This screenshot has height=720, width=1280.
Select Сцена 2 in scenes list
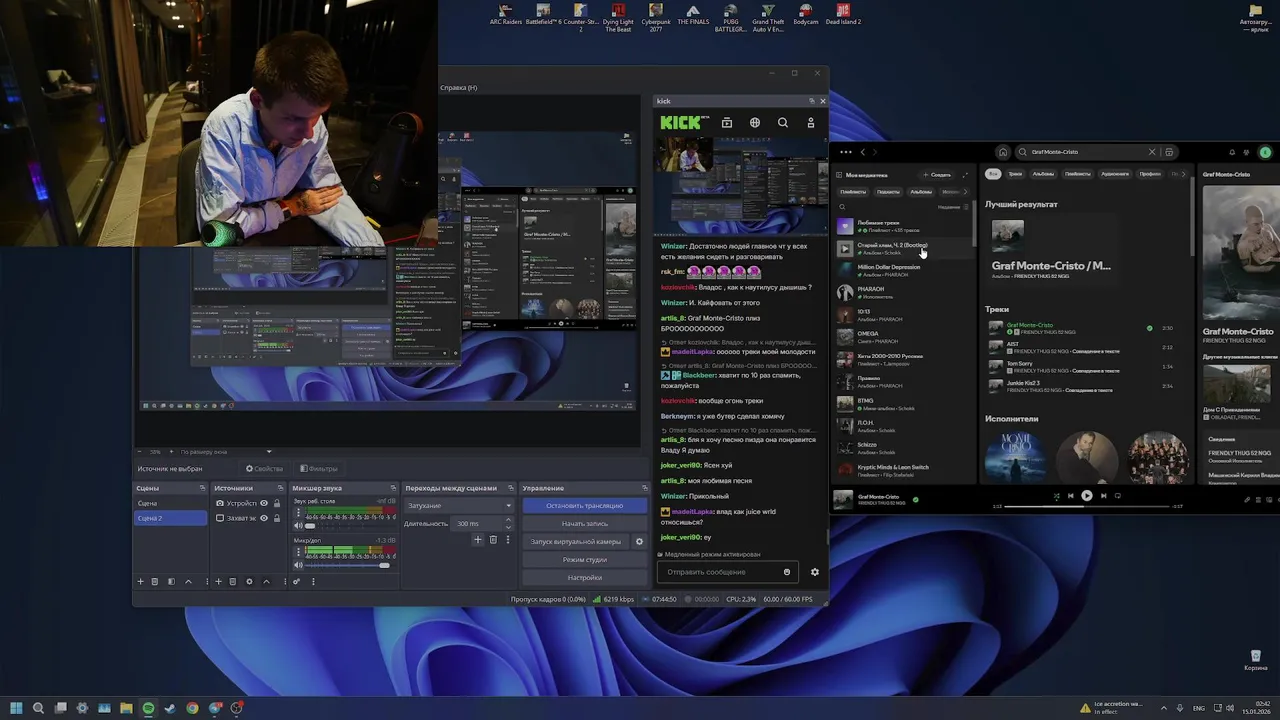coord(171,518)
